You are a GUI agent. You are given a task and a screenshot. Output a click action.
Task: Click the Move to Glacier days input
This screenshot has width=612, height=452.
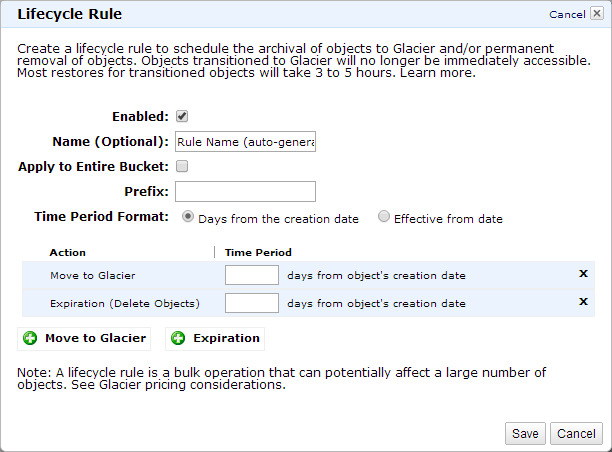click(x=252, y=275)
